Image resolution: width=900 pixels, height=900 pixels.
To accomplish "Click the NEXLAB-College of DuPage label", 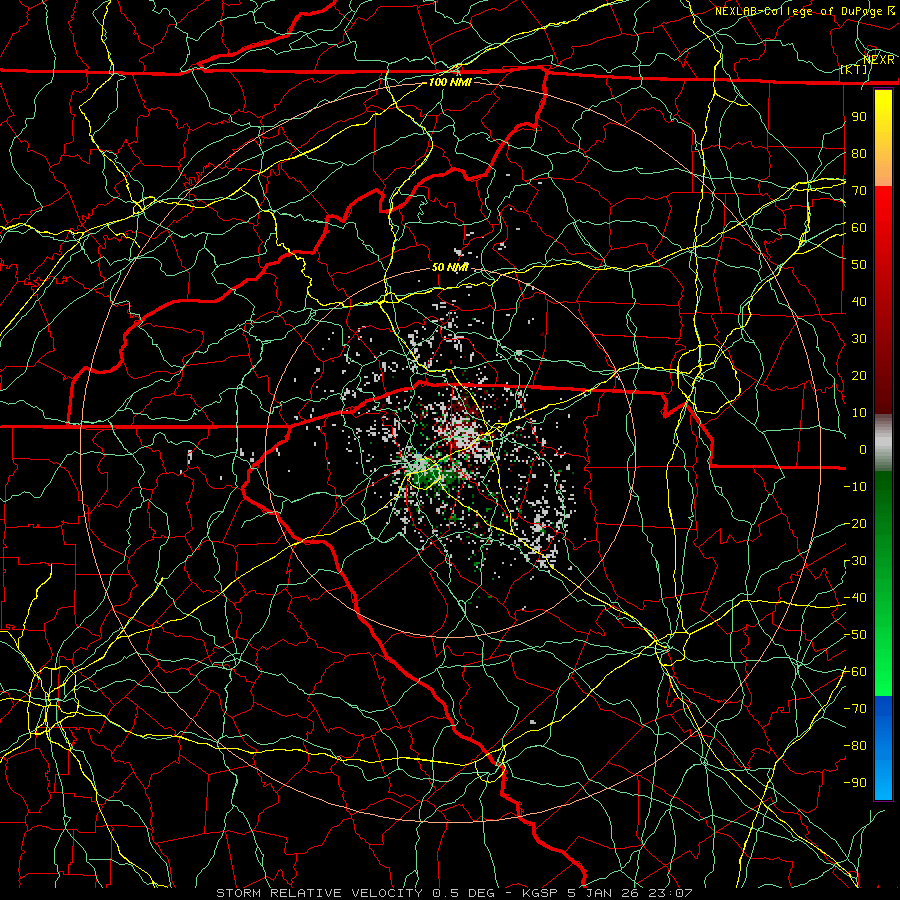I will [800, 11].
